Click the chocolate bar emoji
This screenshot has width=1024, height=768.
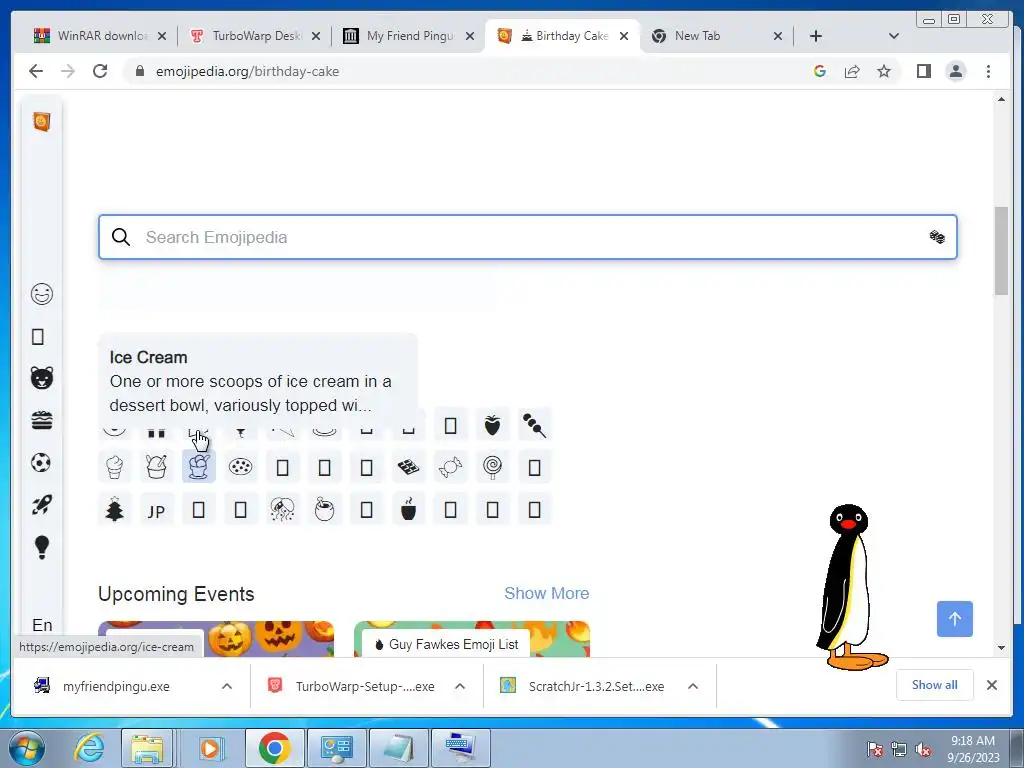408,467
